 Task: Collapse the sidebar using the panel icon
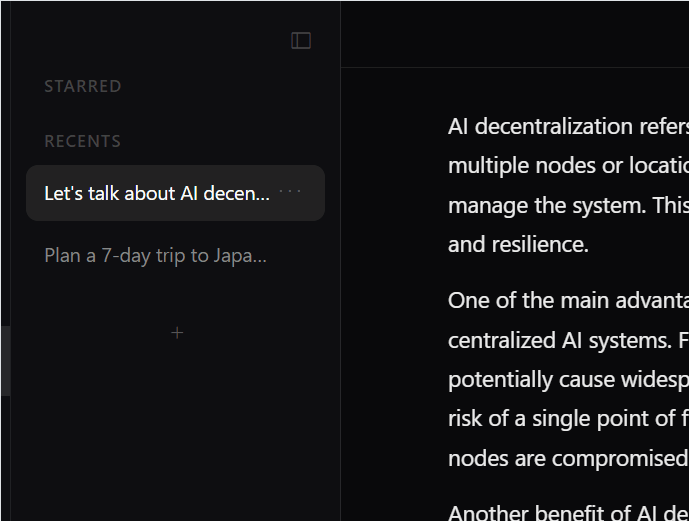[x=301, y=40]
